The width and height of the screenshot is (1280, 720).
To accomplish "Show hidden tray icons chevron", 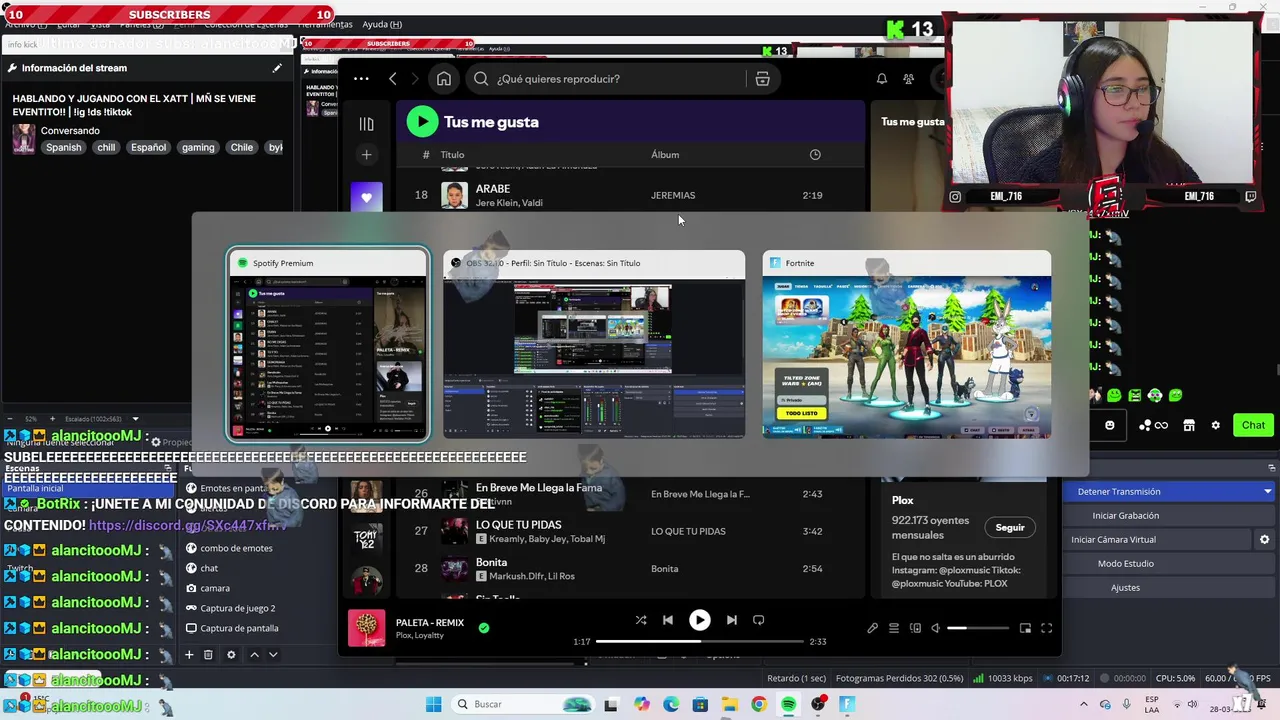I will click(x=1084, y=704).
